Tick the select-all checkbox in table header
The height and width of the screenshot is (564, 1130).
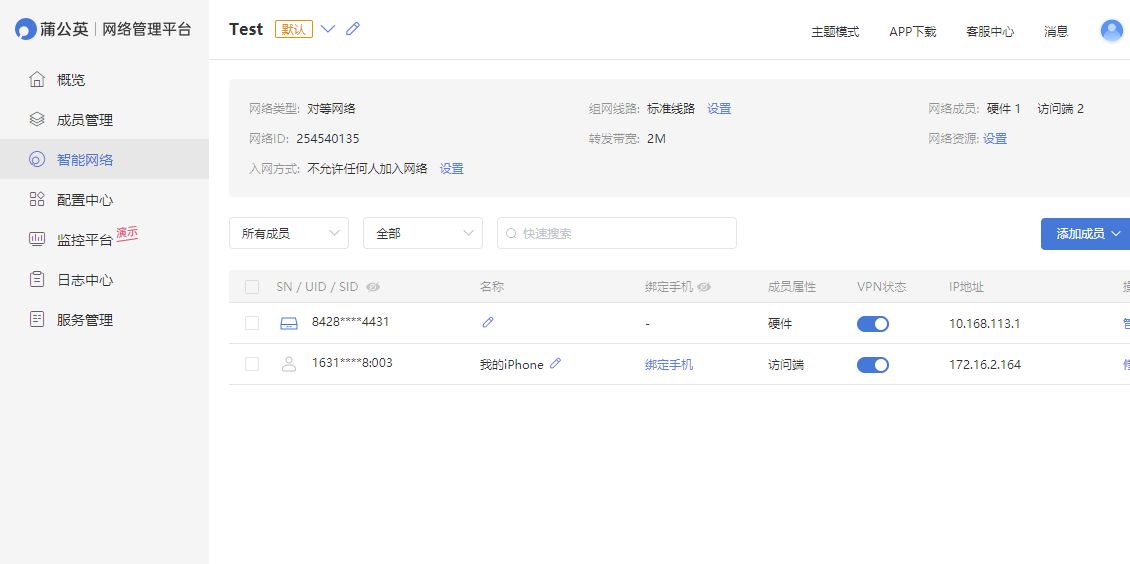point(252,287)
